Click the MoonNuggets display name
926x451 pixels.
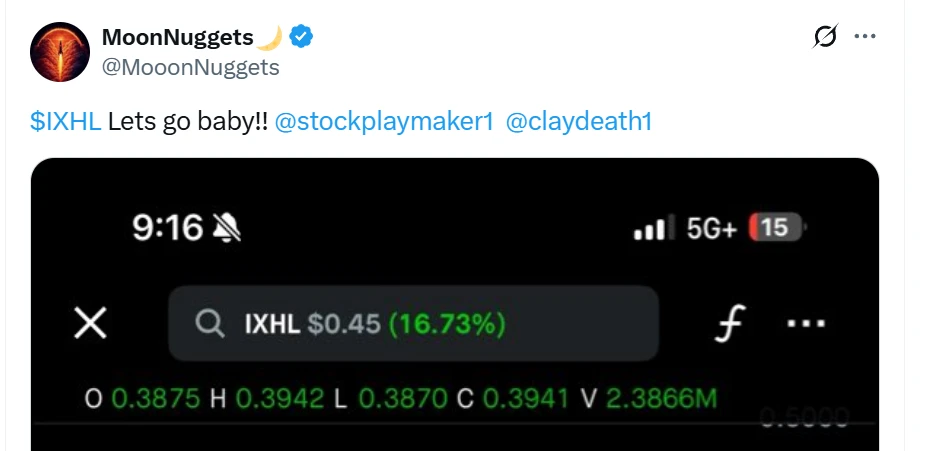point(178,38)
